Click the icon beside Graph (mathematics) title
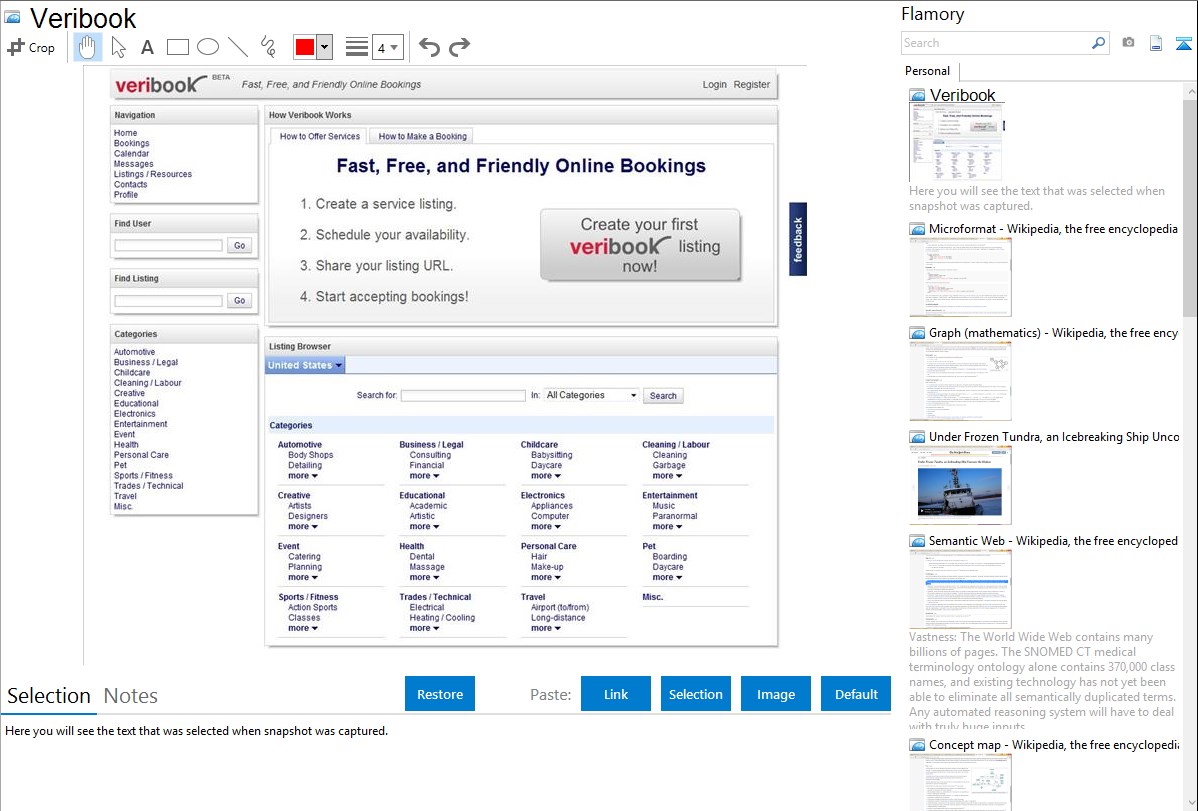Screen dimensions: 1198x811 pos(918,333)
